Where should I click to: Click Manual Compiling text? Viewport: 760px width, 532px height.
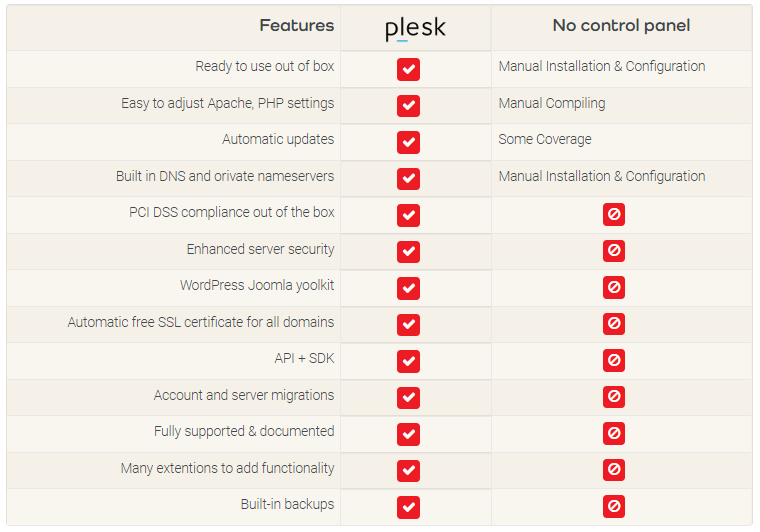coord(552,103)
